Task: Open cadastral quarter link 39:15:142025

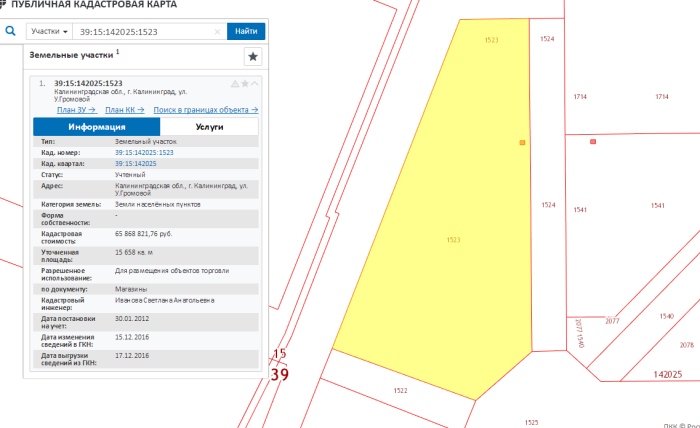Action: click(x=136, y=164)
